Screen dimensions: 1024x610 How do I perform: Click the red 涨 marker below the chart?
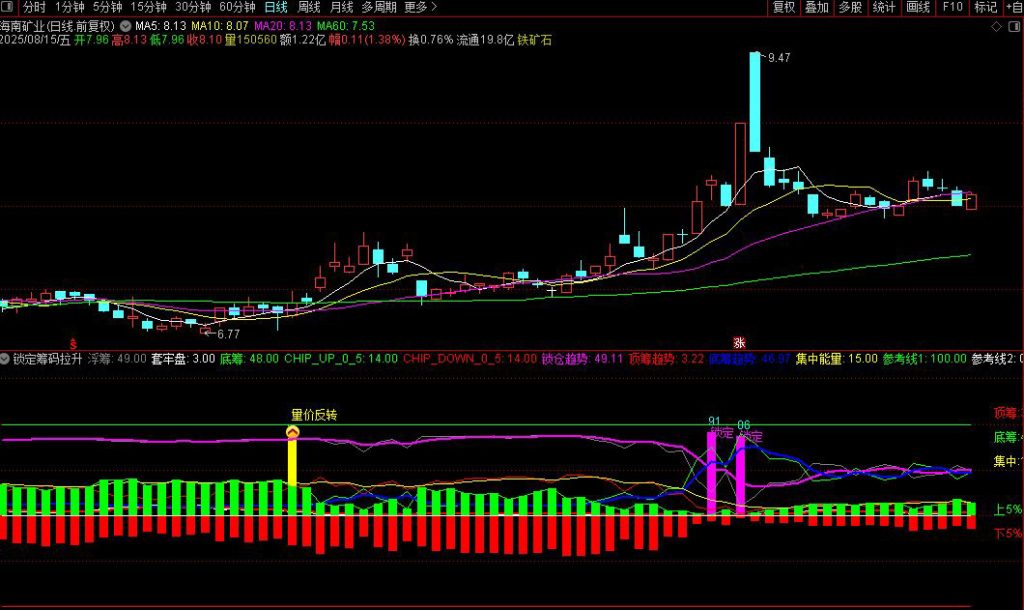(740, 342)
